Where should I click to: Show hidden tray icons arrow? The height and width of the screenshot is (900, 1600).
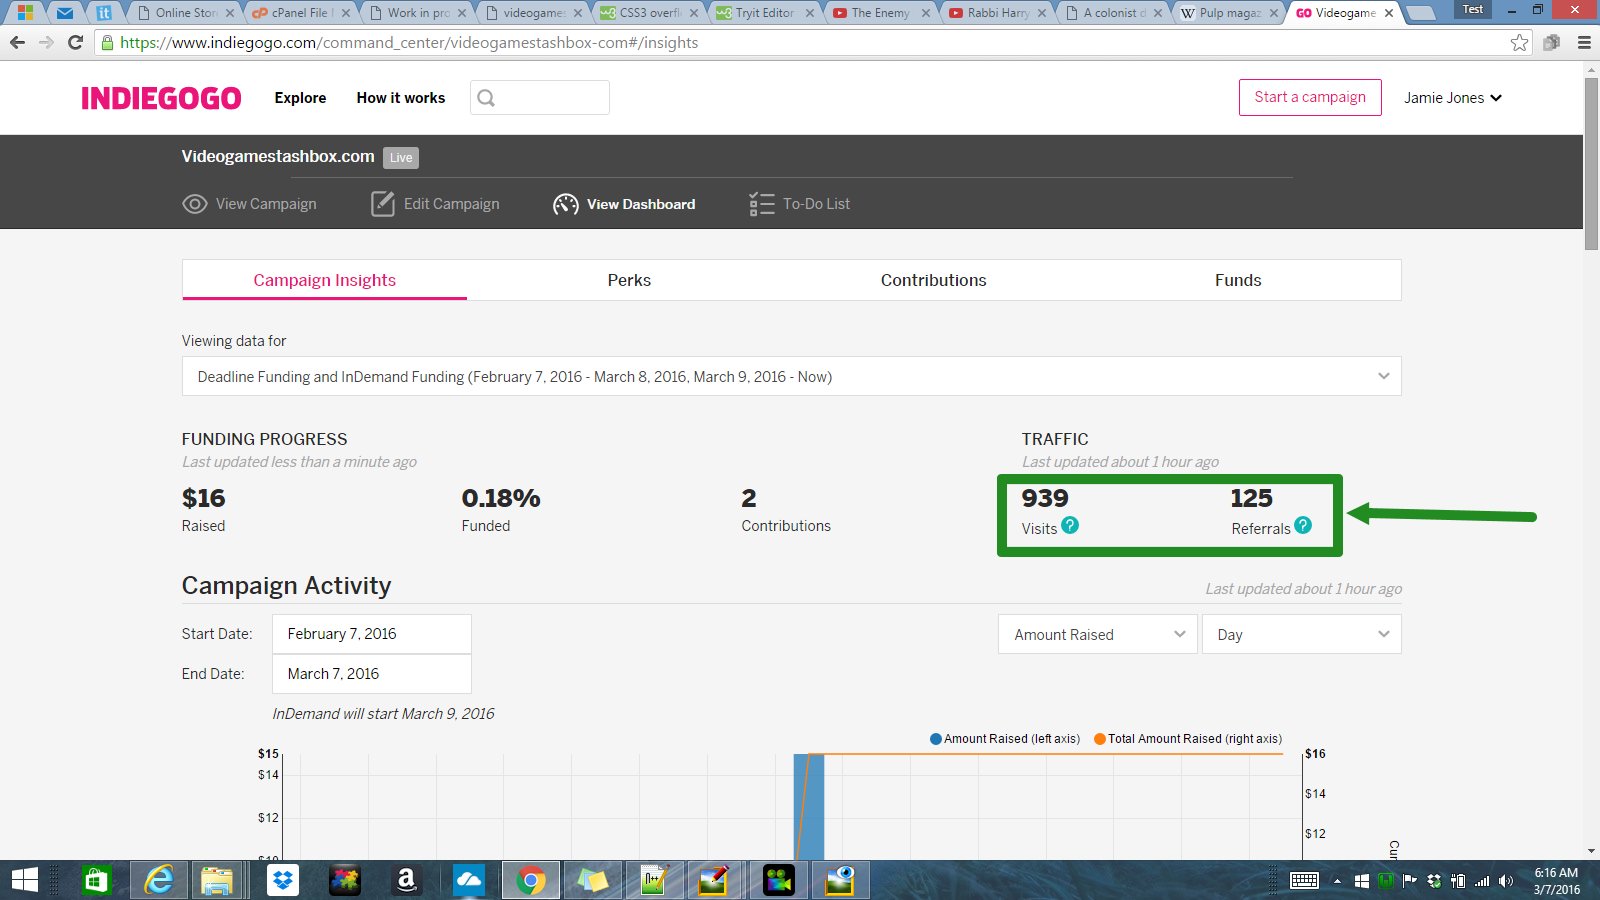tap(1337, 881)
